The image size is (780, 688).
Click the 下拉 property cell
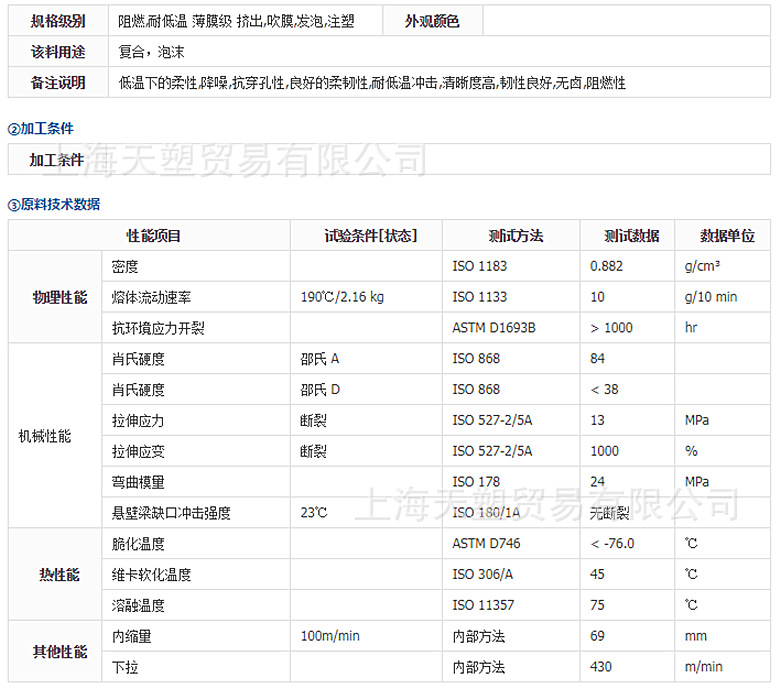pyautogui.click(x=196, y=668)
